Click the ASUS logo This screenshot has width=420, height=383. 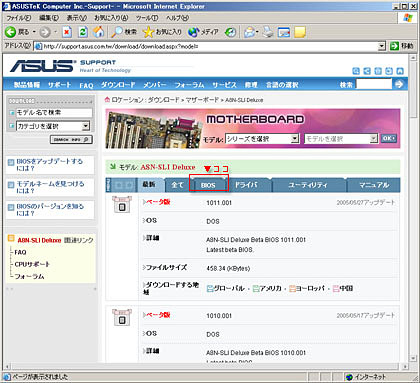pyautogui.click(x=42, y=66)
